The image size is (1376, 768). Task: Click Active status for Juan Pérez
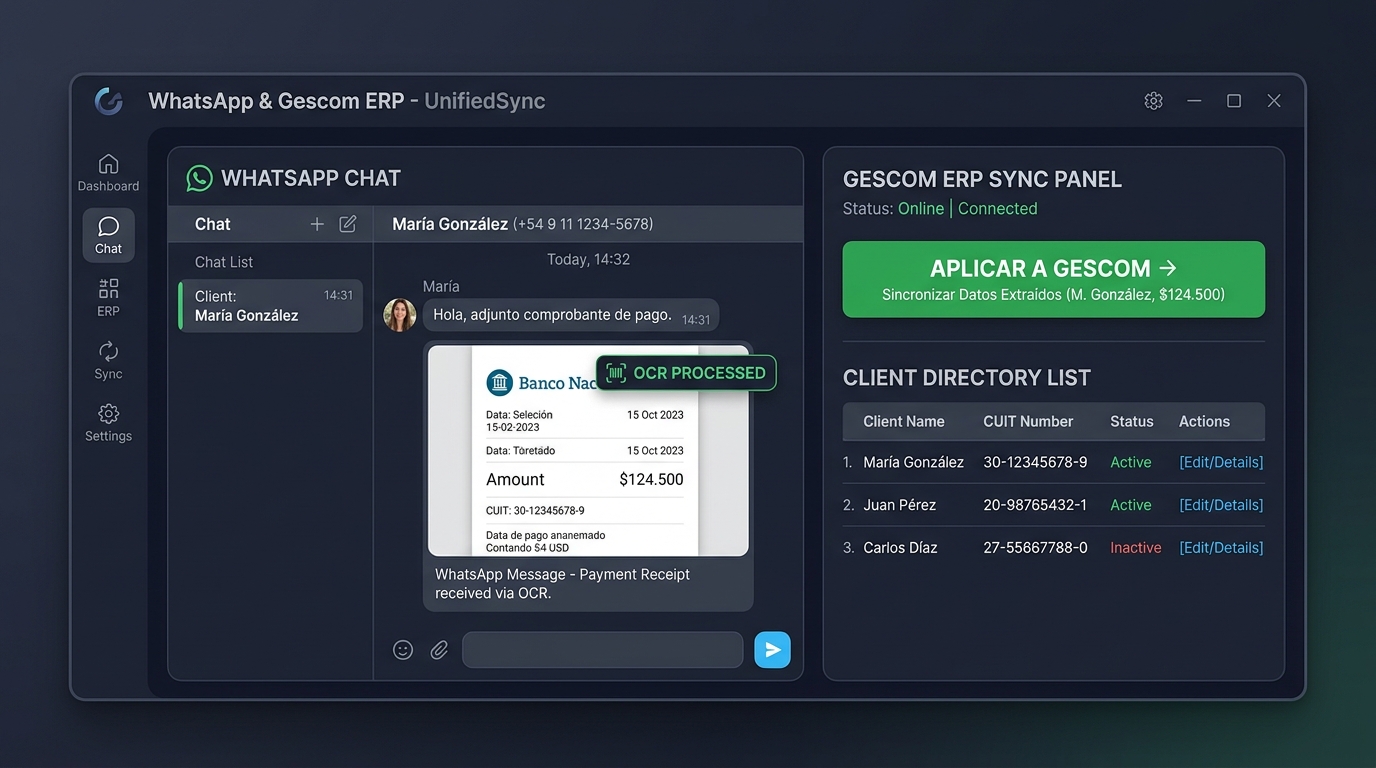1131,505
